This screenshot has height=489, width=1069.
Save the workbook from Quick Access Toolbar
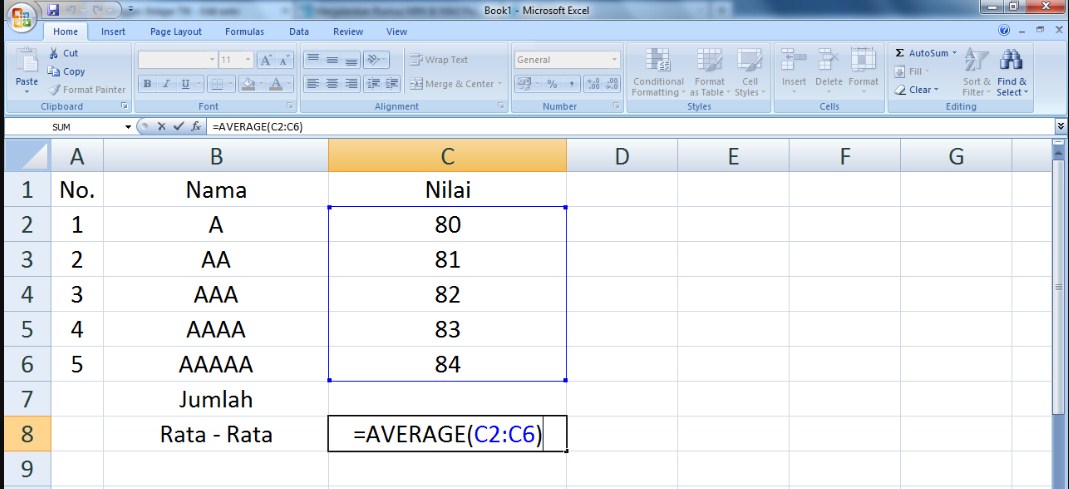tap(53, 10)
